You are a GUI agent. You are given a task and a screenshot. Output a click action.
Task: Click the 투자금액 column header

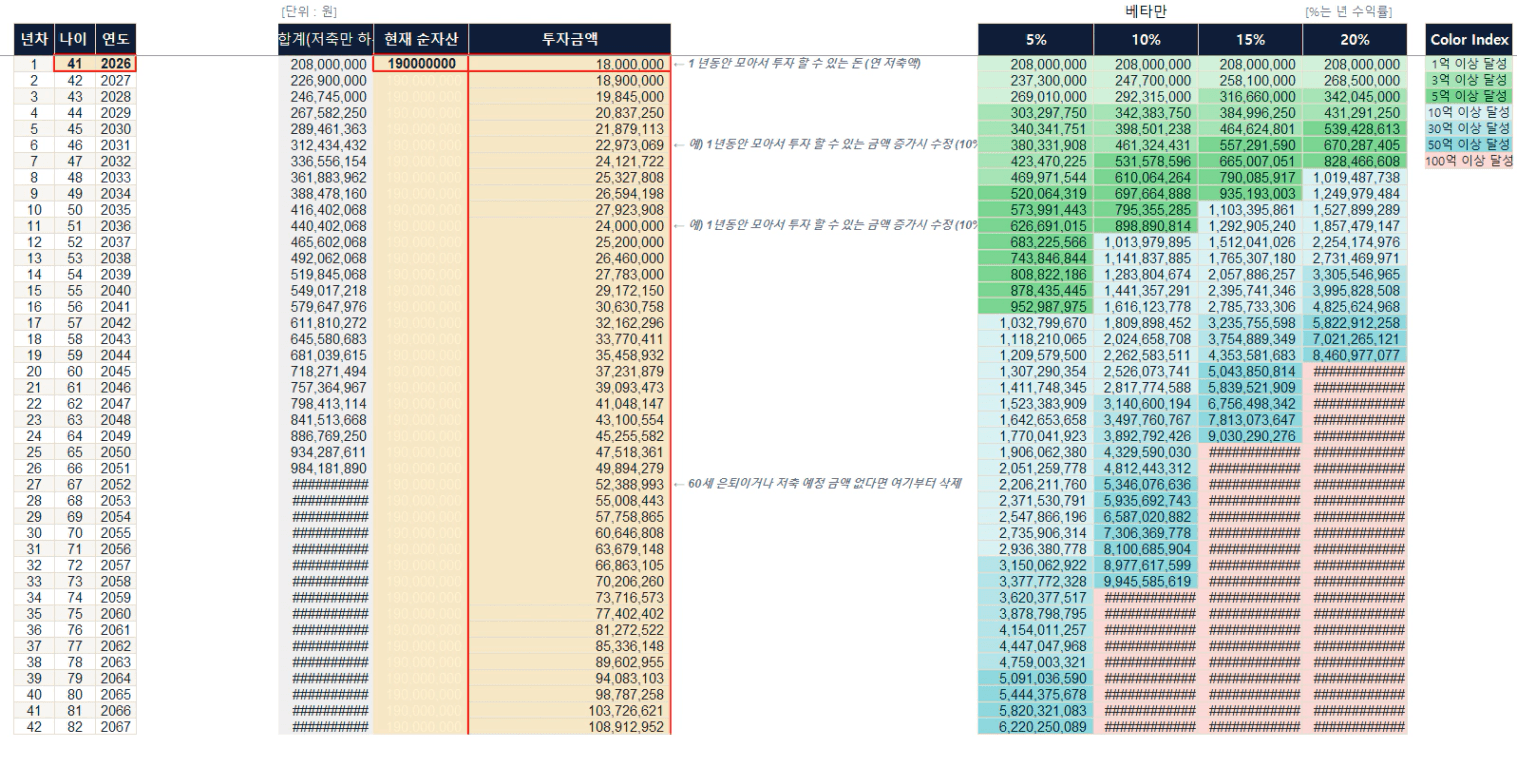[569, 39]
